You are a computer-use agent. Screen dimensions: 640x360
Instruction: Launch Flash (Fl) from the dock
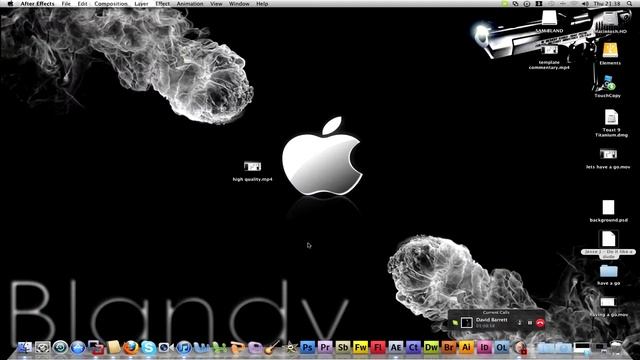point(378,347)
